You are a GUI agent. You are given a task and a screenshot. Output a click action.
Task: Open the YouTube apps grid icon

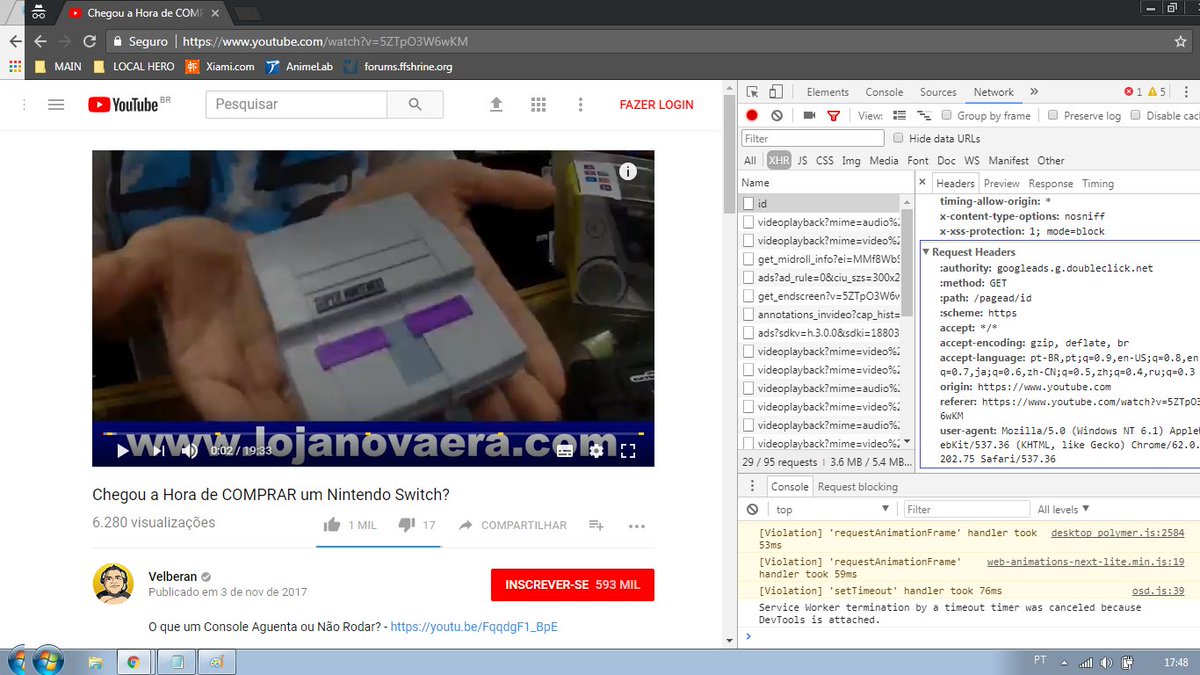pos(538,105)
